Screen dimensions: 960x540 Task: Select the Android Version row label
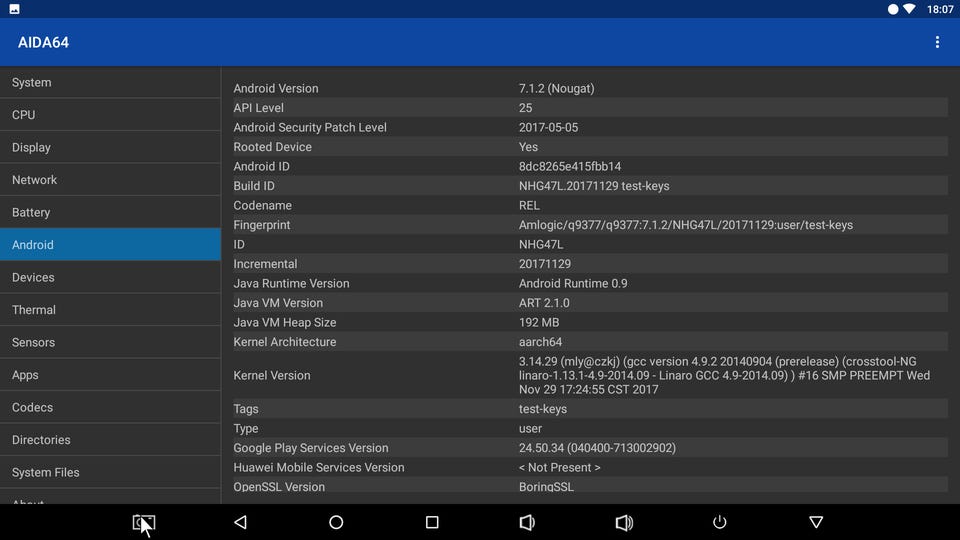(276, 88)
